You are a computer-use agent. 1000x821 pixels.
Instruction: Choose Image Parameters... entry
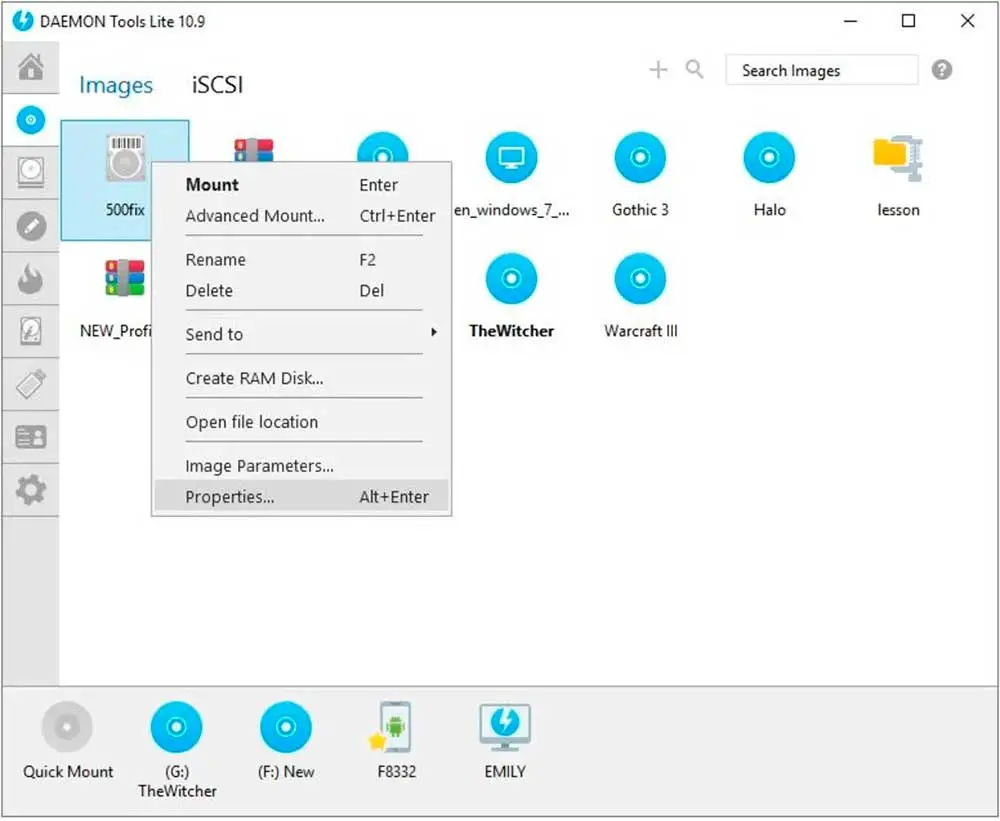301,466
